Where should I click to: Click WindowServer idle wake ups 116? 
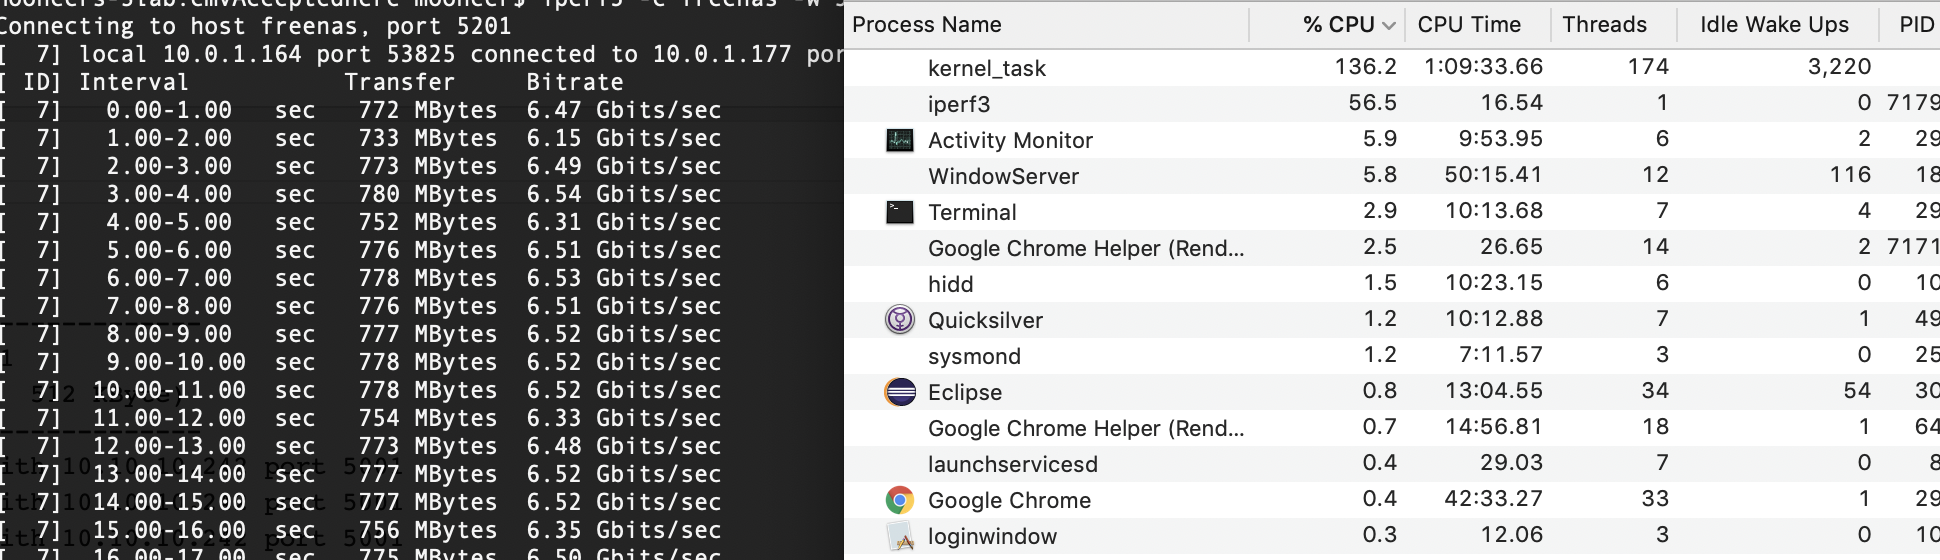1850,174
